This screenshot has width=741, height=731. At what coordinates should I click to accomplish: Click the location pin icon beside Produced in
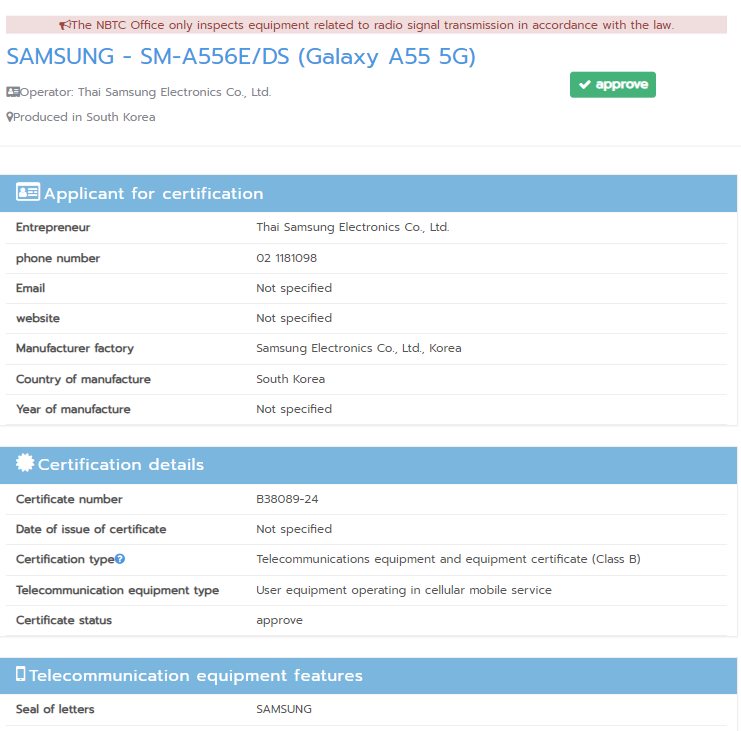[x=10, y=117]
